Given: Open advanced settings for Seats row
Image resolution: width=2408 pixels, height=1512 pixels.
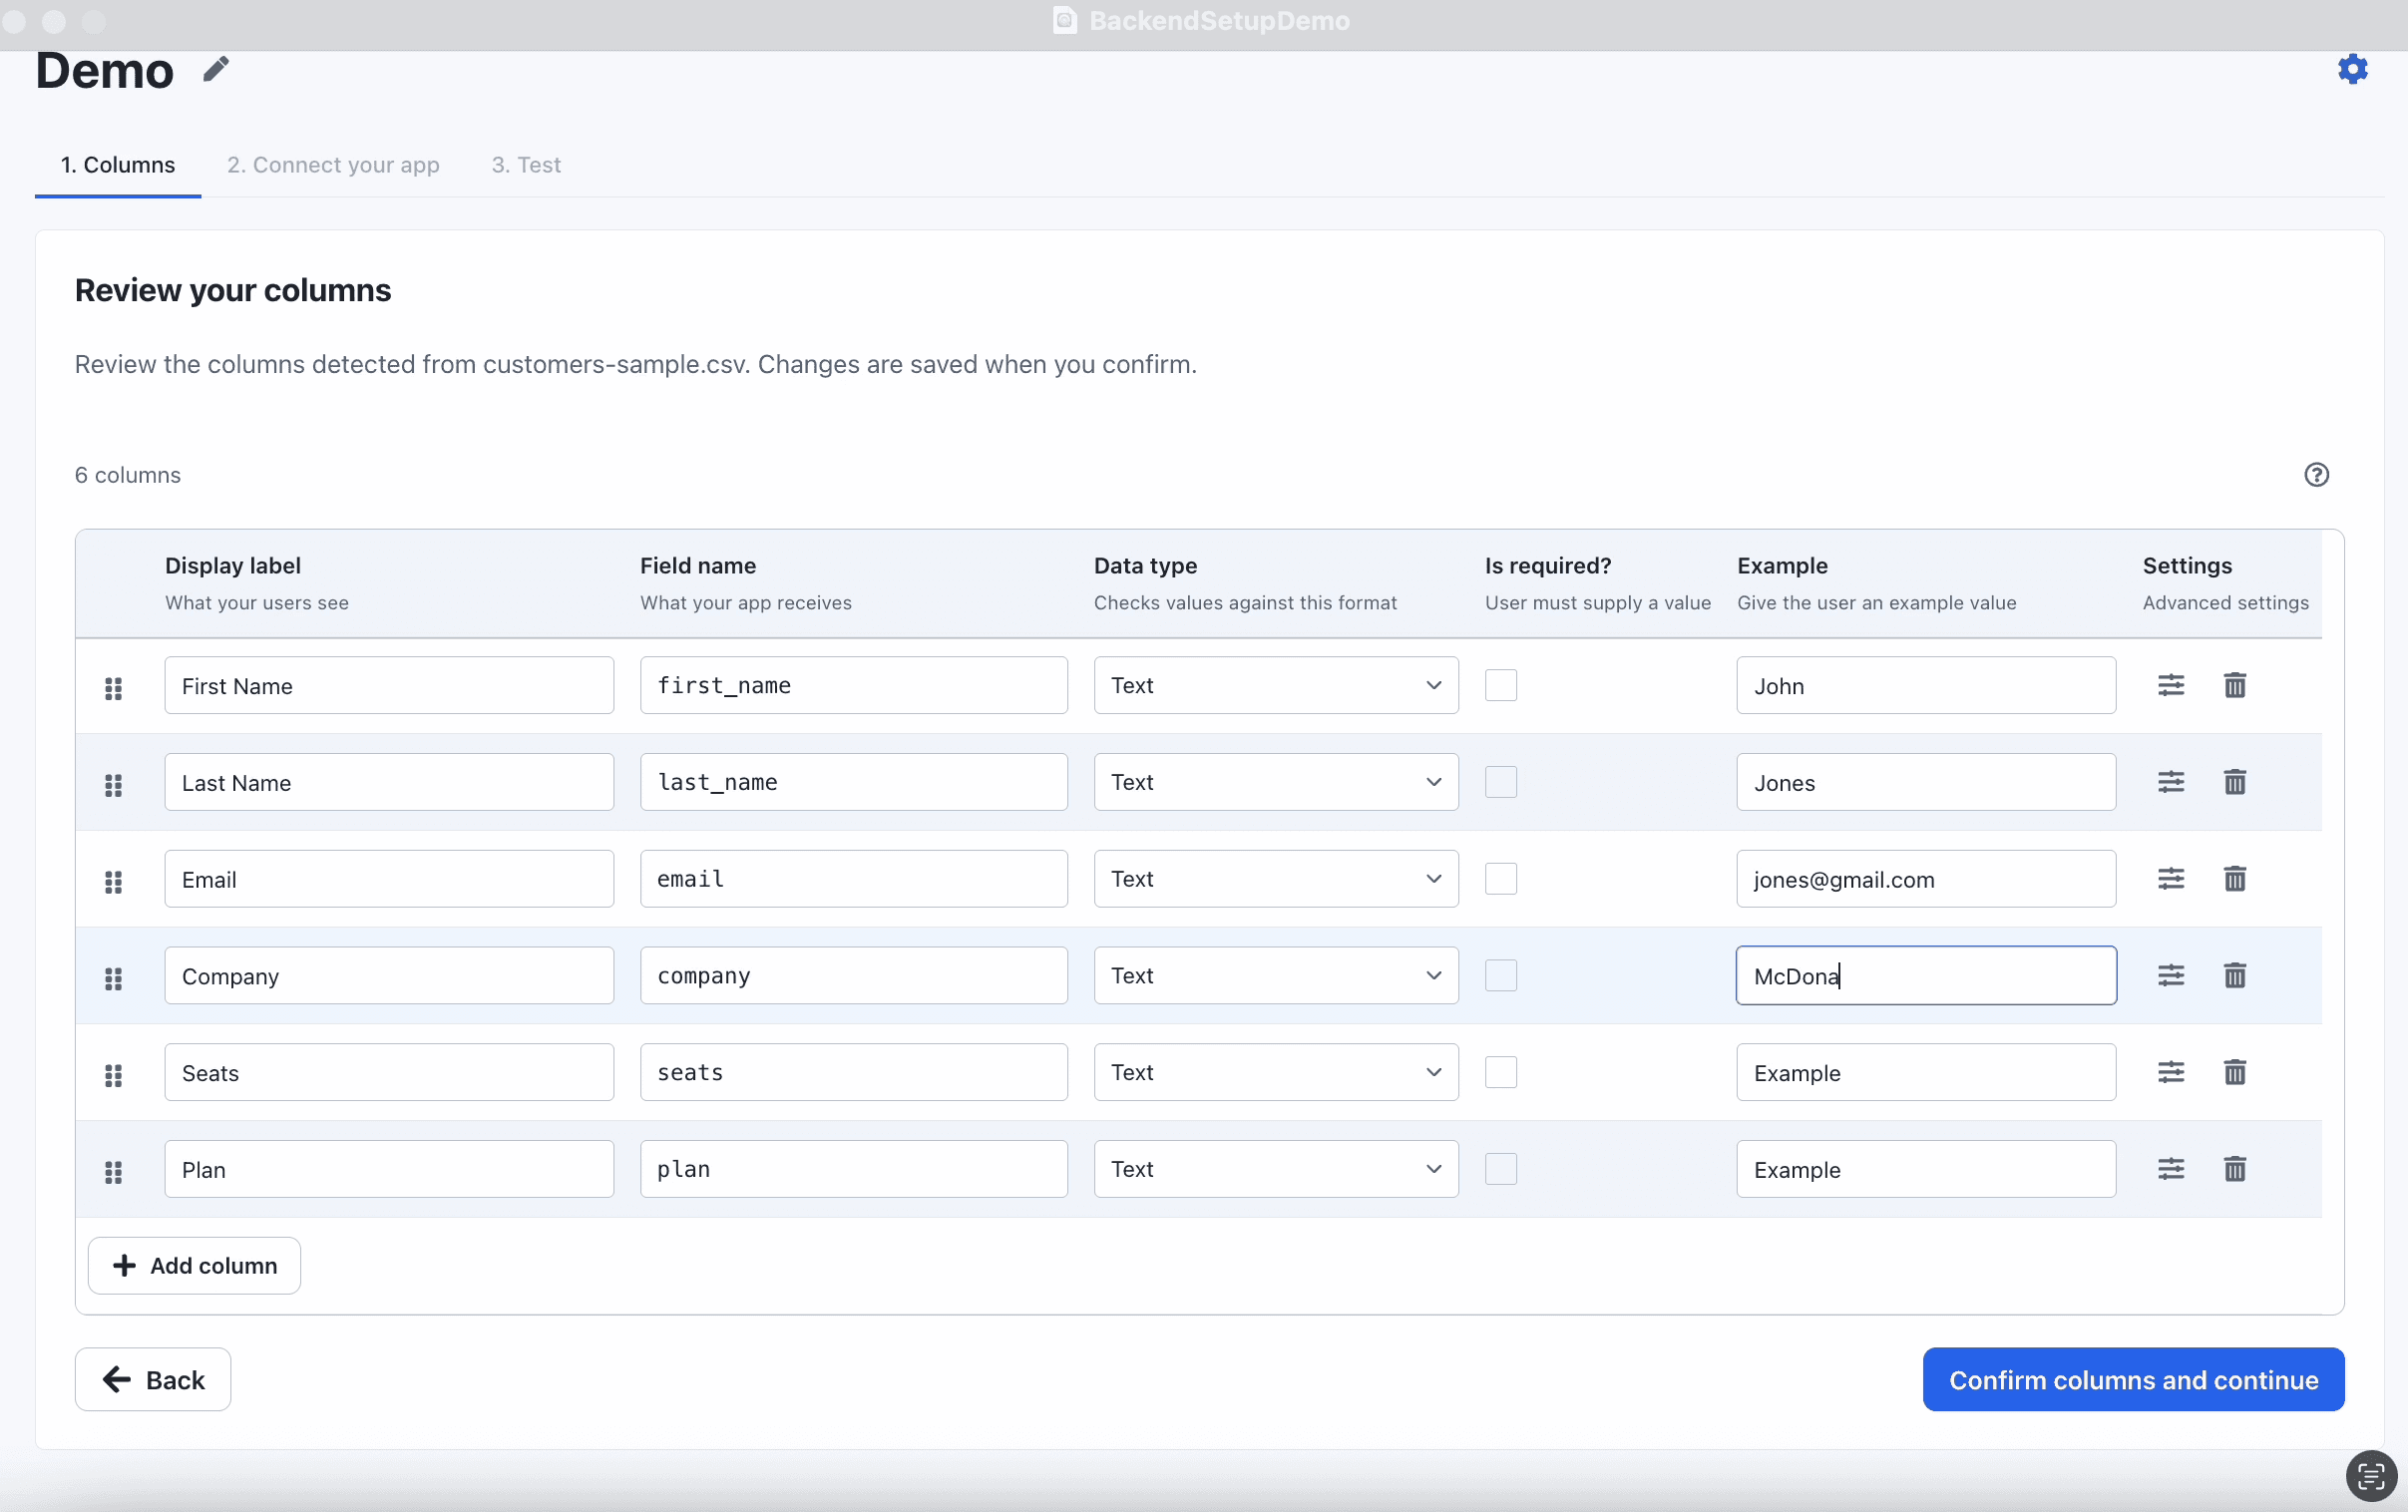Looking at the screenshot, I should click(2170, 1072).
